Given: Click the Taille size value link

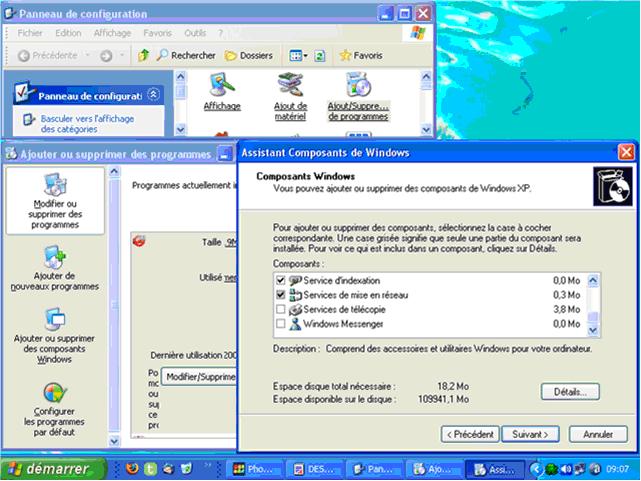Looking at the screenshot, I should tap(231, 242).
